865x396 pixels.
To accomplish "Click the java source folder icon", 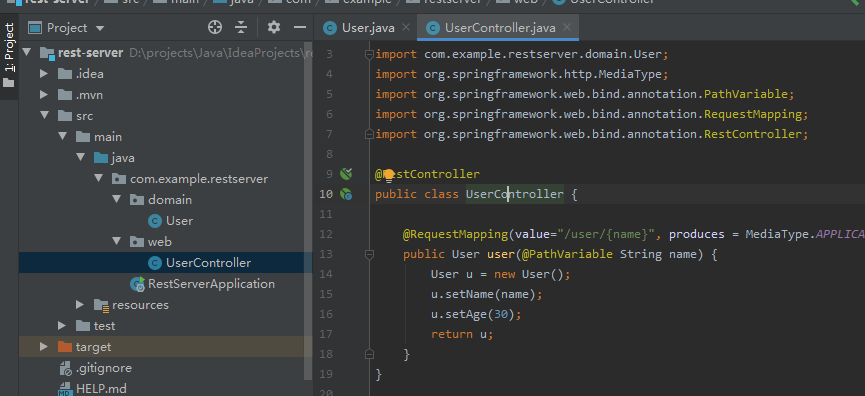I will (x=100, y=158).
